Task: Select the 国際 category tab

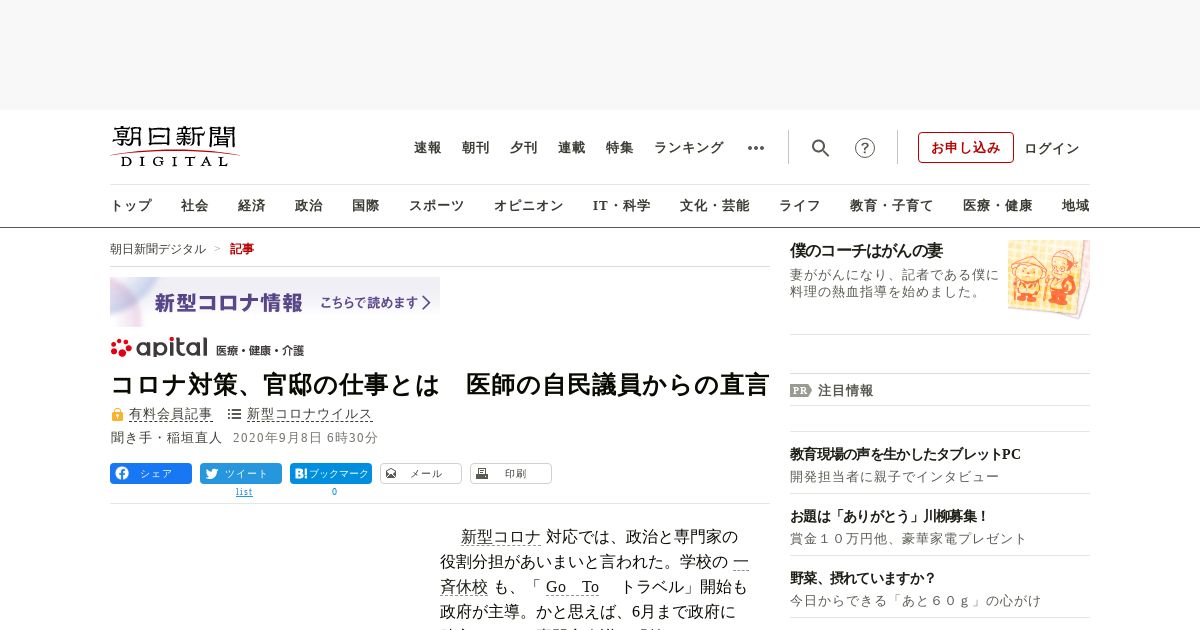Action: 366,206
